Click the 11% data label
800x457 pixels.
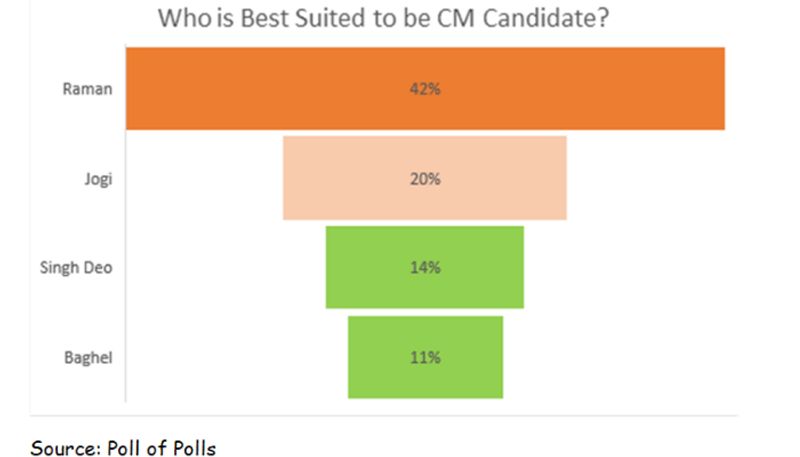coord(425,357)
